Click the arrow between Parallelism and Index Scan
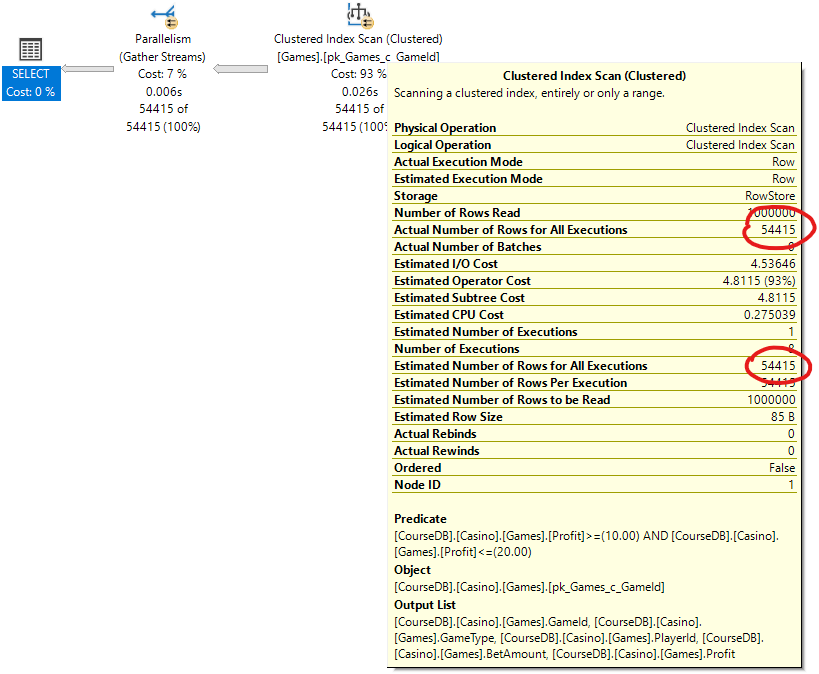The height and width of the screenshot is (674, 819). tap(240, 68)
